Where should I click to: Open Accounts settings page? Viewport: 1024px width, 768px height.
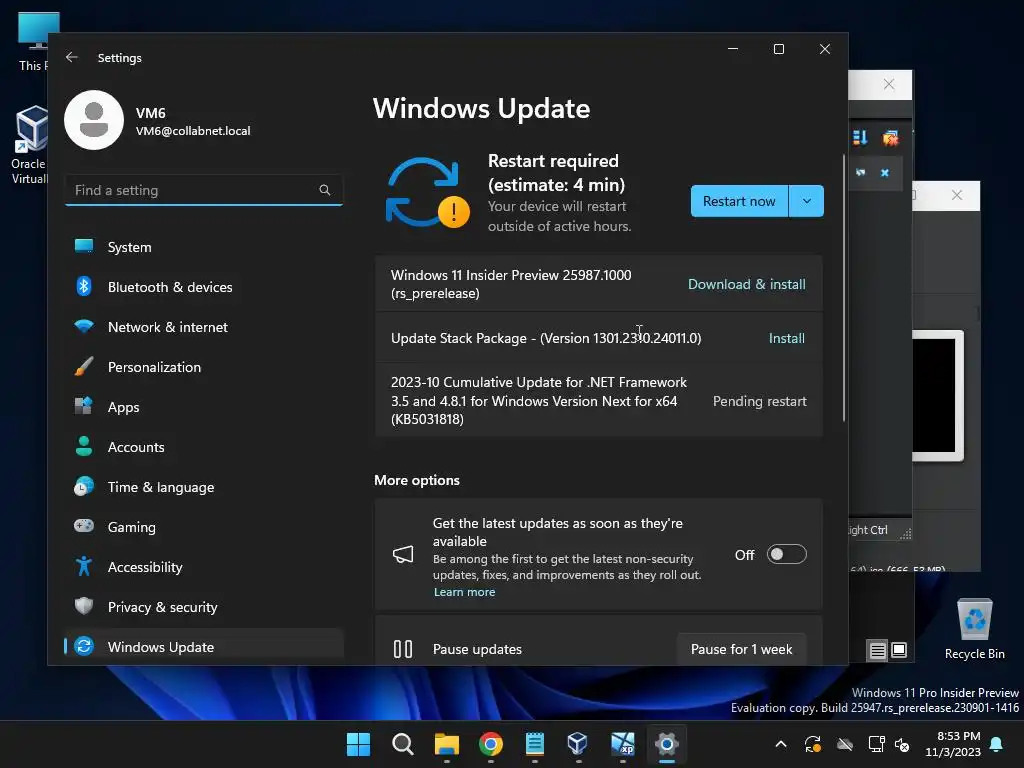pyautogui.click(x=203, y=447)
